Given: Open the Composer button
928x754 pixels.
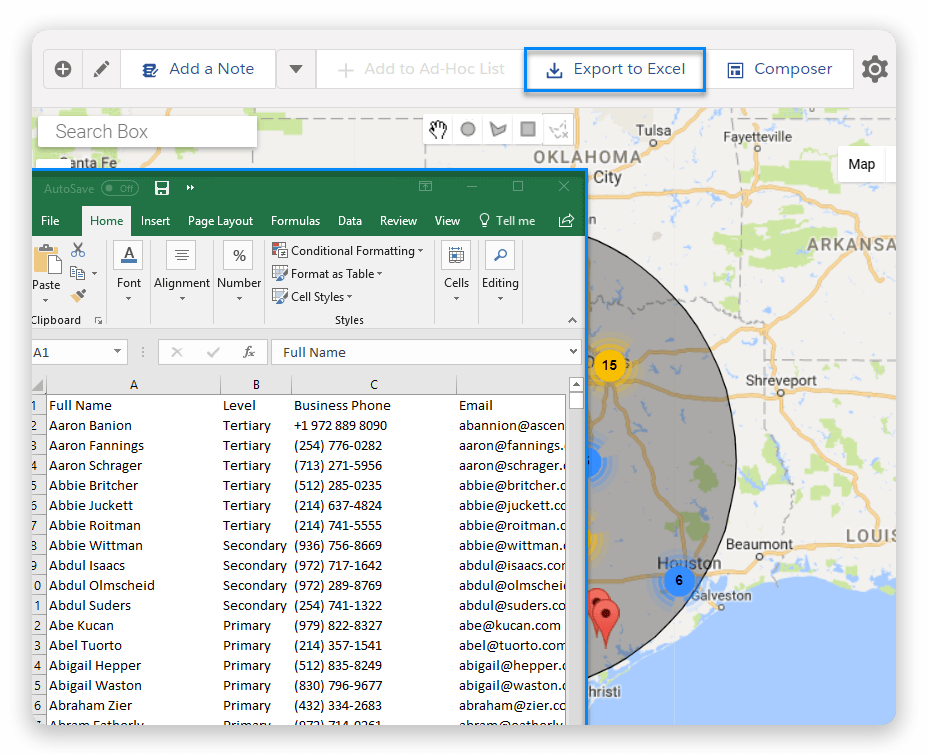Looking at the screenshot, I should pos(780,69).
